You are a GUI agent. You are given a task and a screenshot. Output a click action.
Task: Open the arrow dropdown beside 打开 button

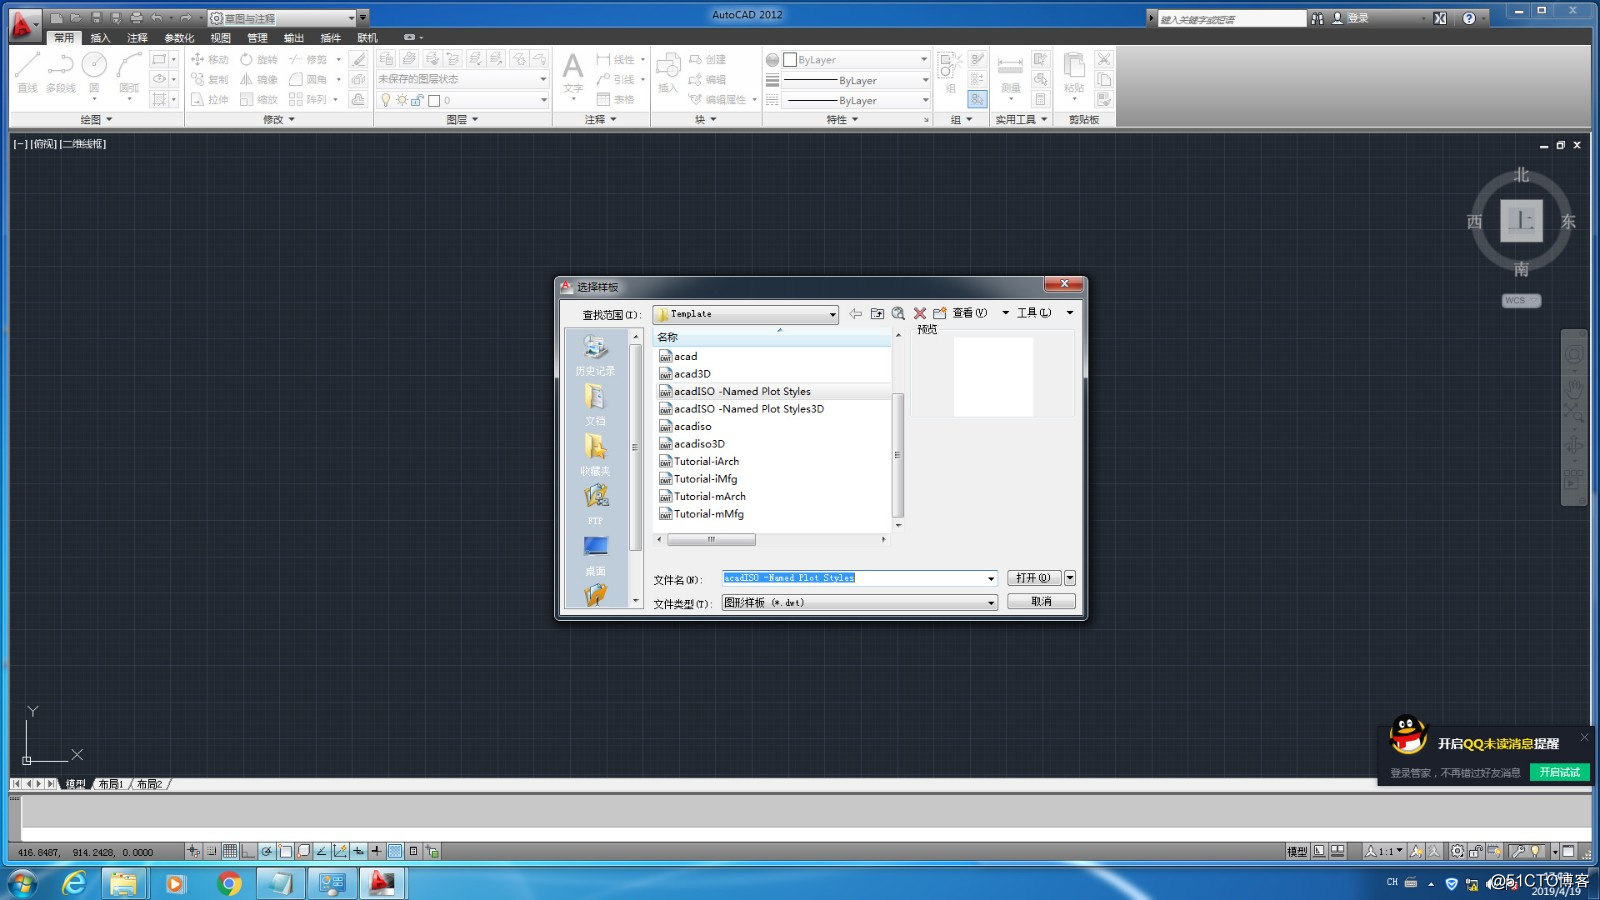click(x=1070, y=578)
